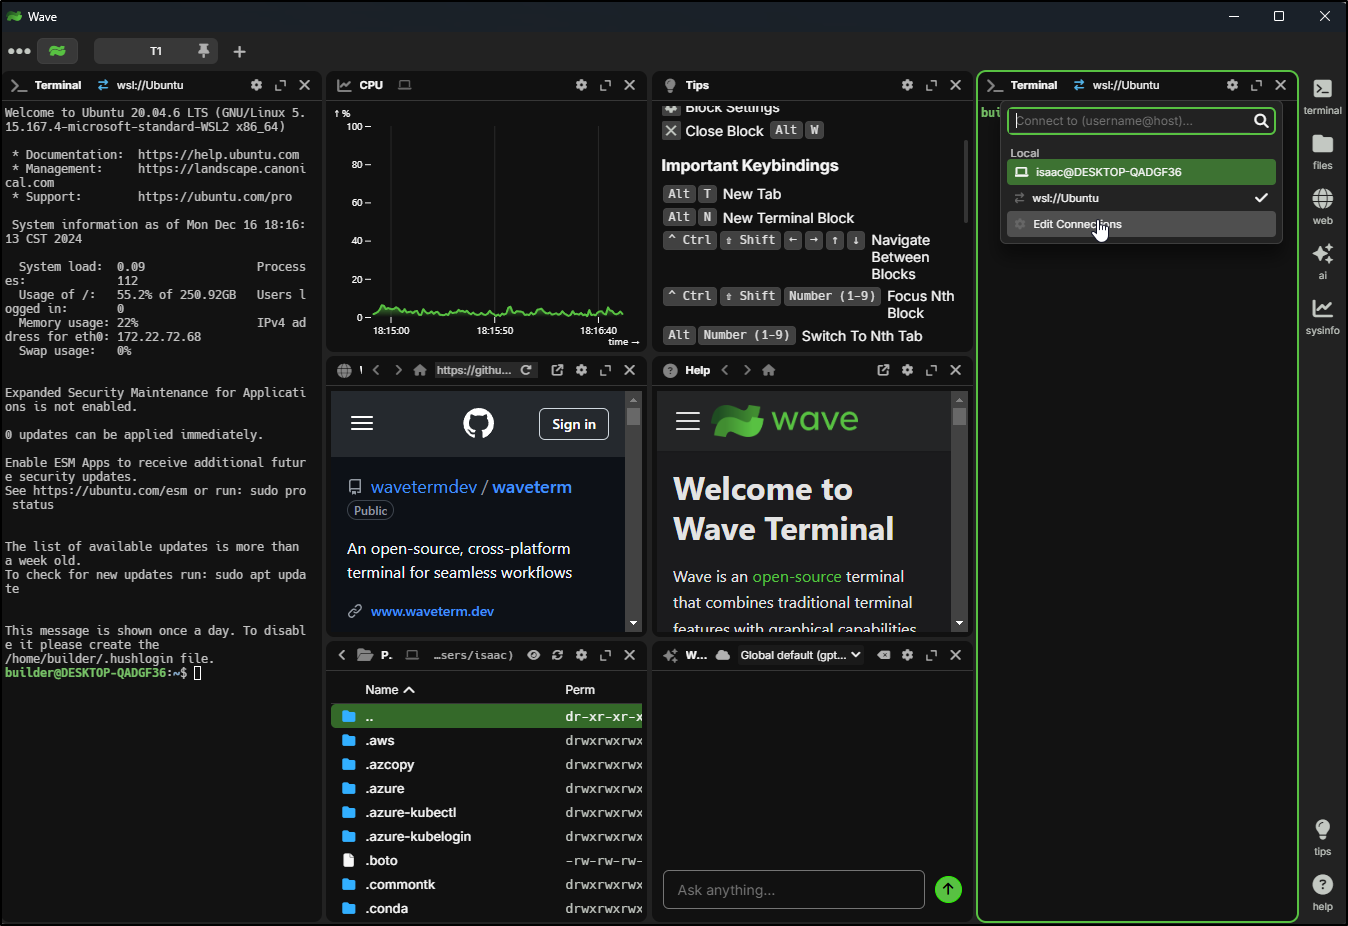Refresh the file directory listing
The image size is (1348, 926).
(x=557, y=655)
